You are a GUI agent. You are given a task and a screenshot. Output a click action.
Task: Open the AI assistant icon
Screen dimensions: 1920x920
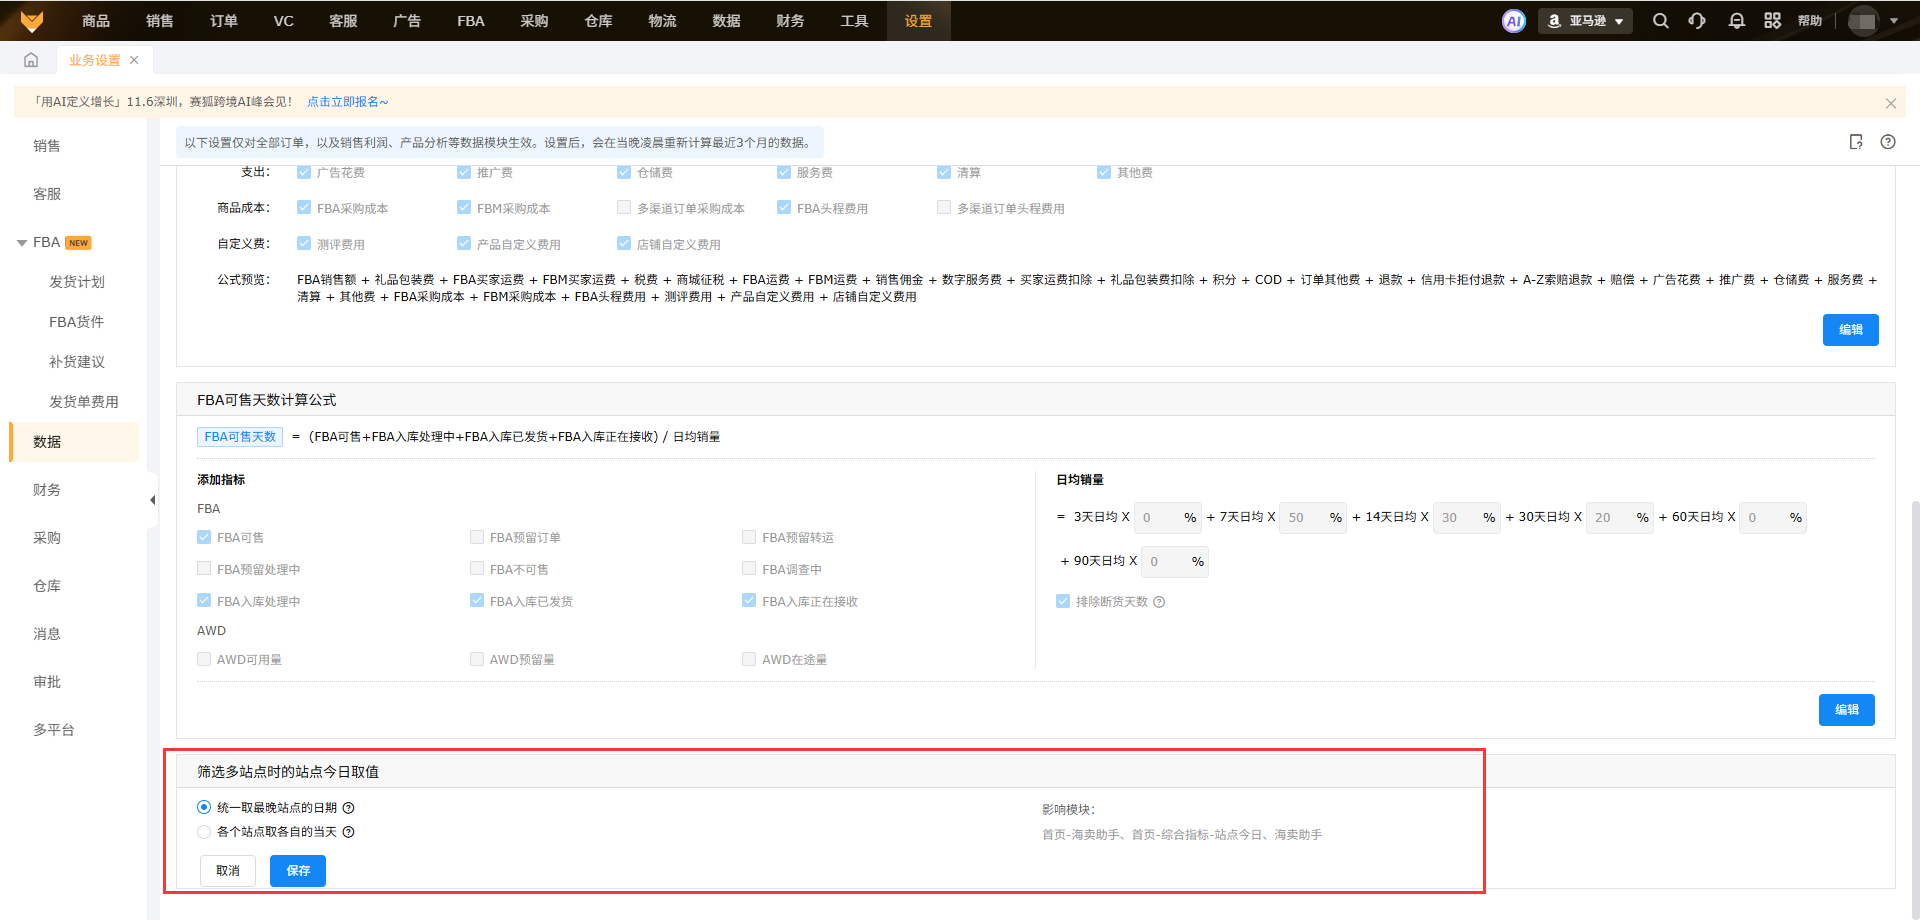1514,21
